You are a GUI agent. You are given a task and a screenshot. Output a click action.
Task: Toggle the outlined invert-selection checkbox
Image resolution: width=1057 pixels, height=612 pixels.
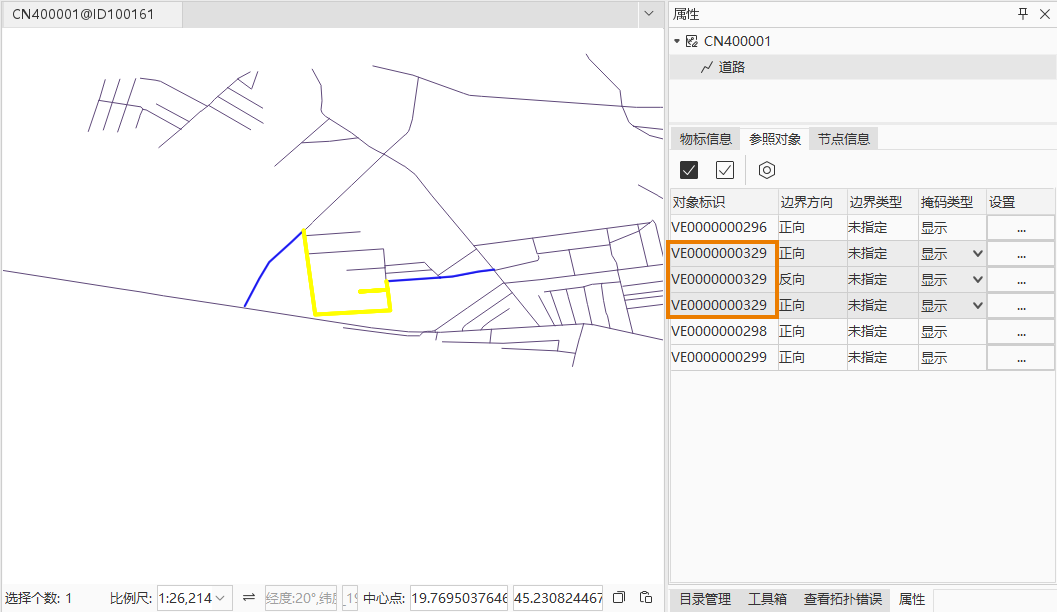(725, 170)
